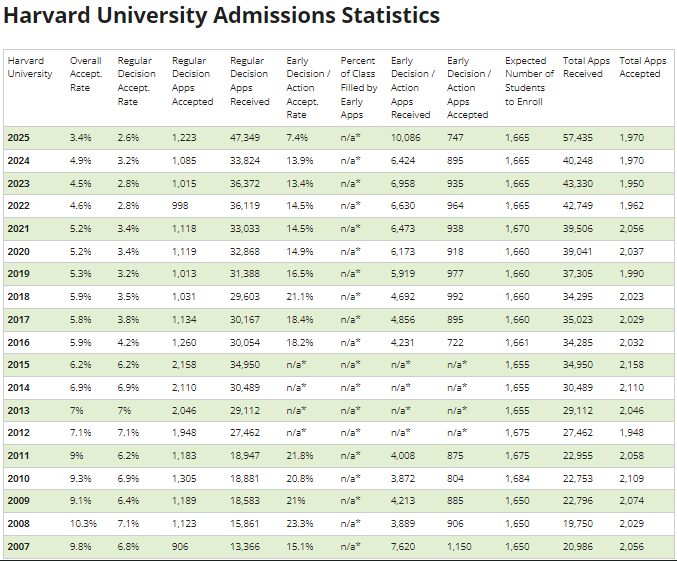Click the 2007 year row label

19,547
